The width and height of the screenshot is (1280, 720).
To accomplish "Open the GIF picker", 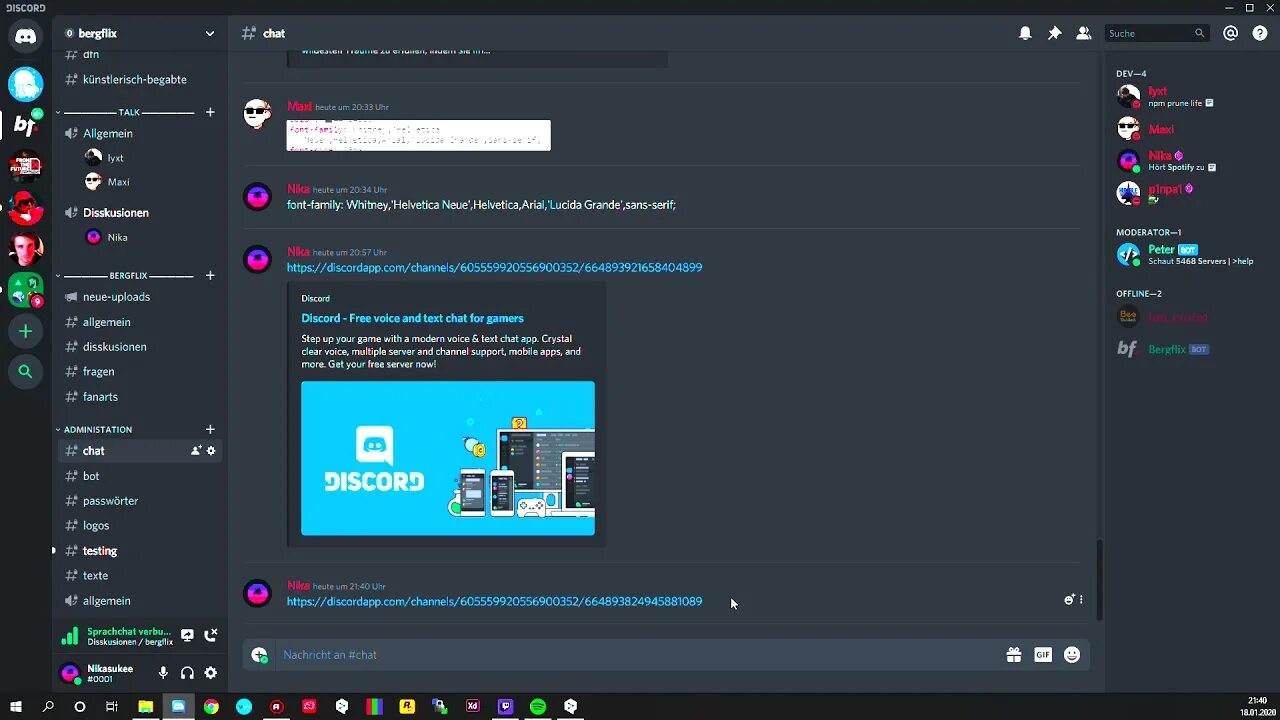I will [x=1043, y=655].
